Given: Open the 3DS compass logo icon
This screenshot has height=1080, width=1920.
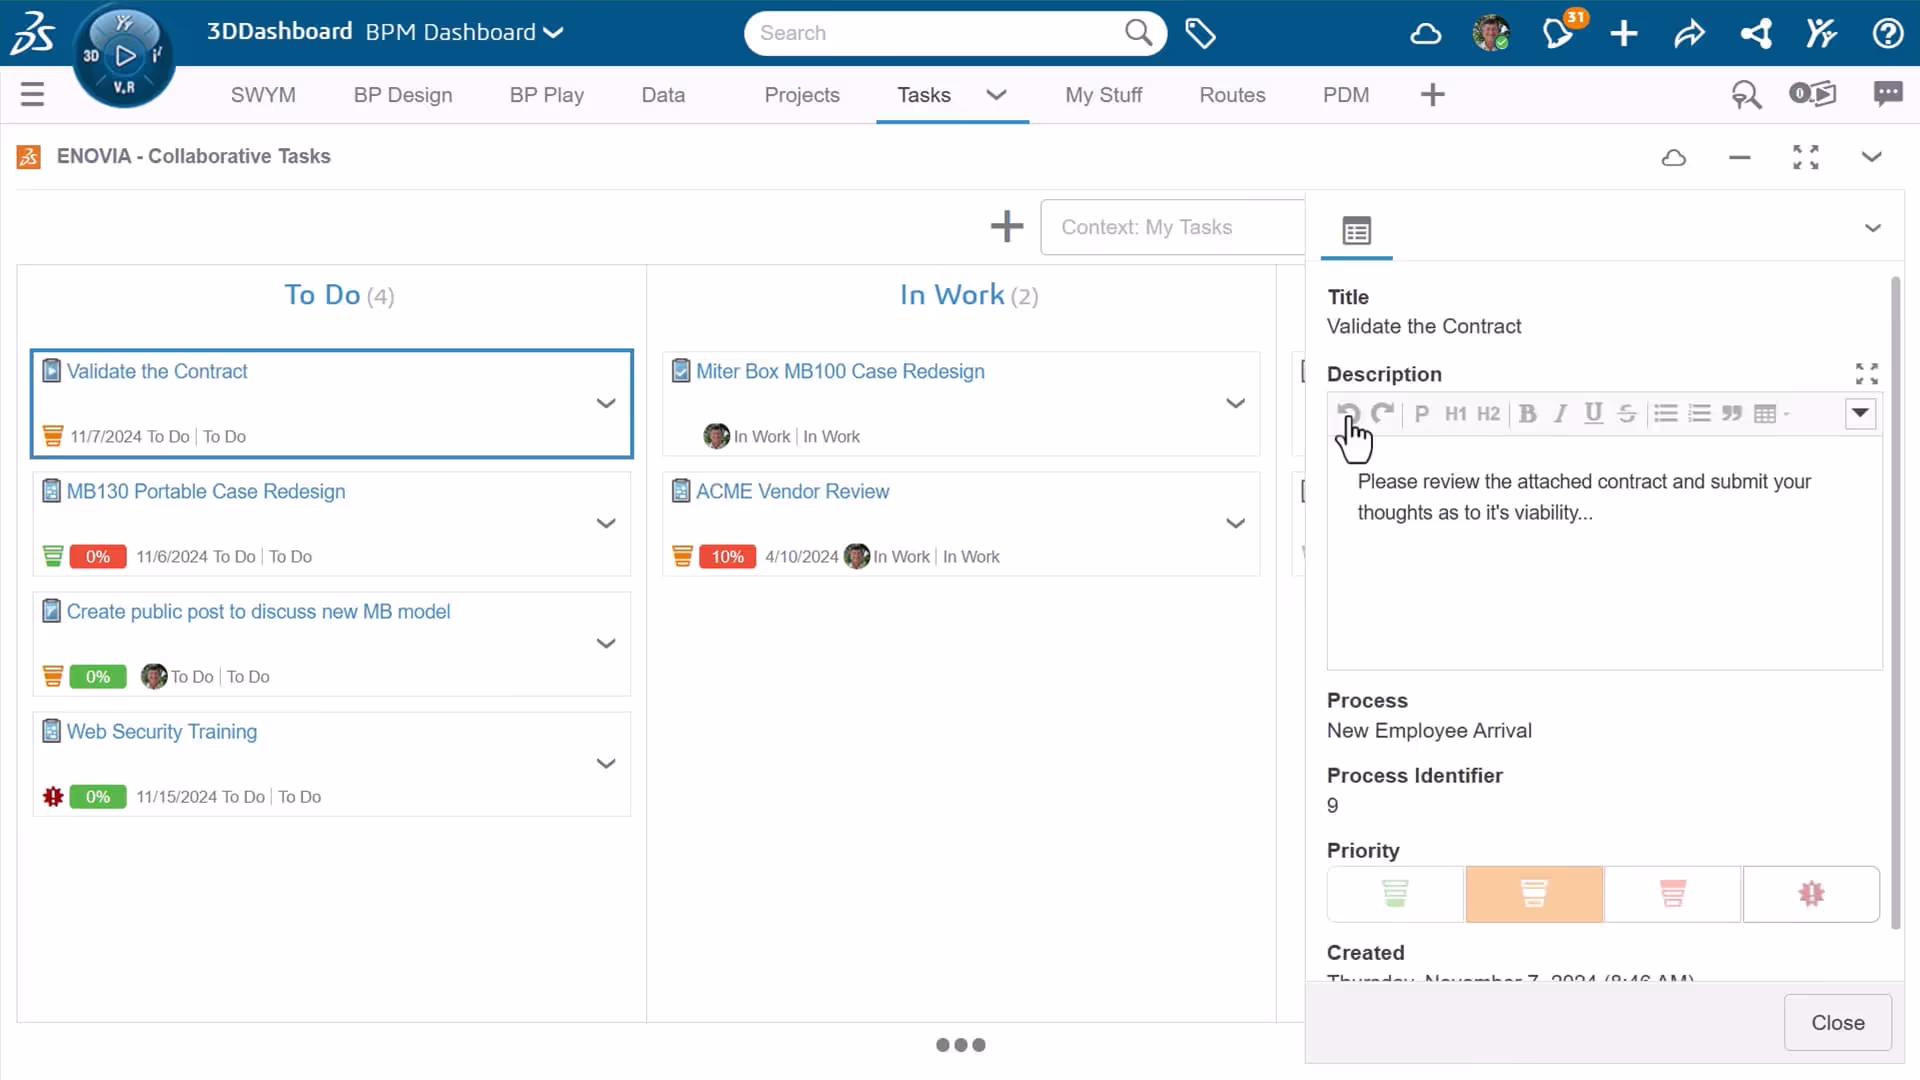Looking at the screenshot, I should click(x=32, y=33).
